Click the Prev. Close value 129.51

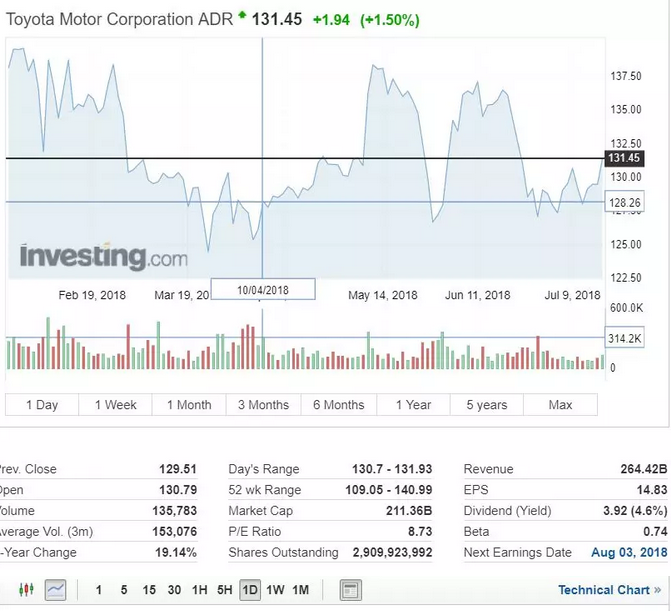pyautogui.click(x=178, y=469)
